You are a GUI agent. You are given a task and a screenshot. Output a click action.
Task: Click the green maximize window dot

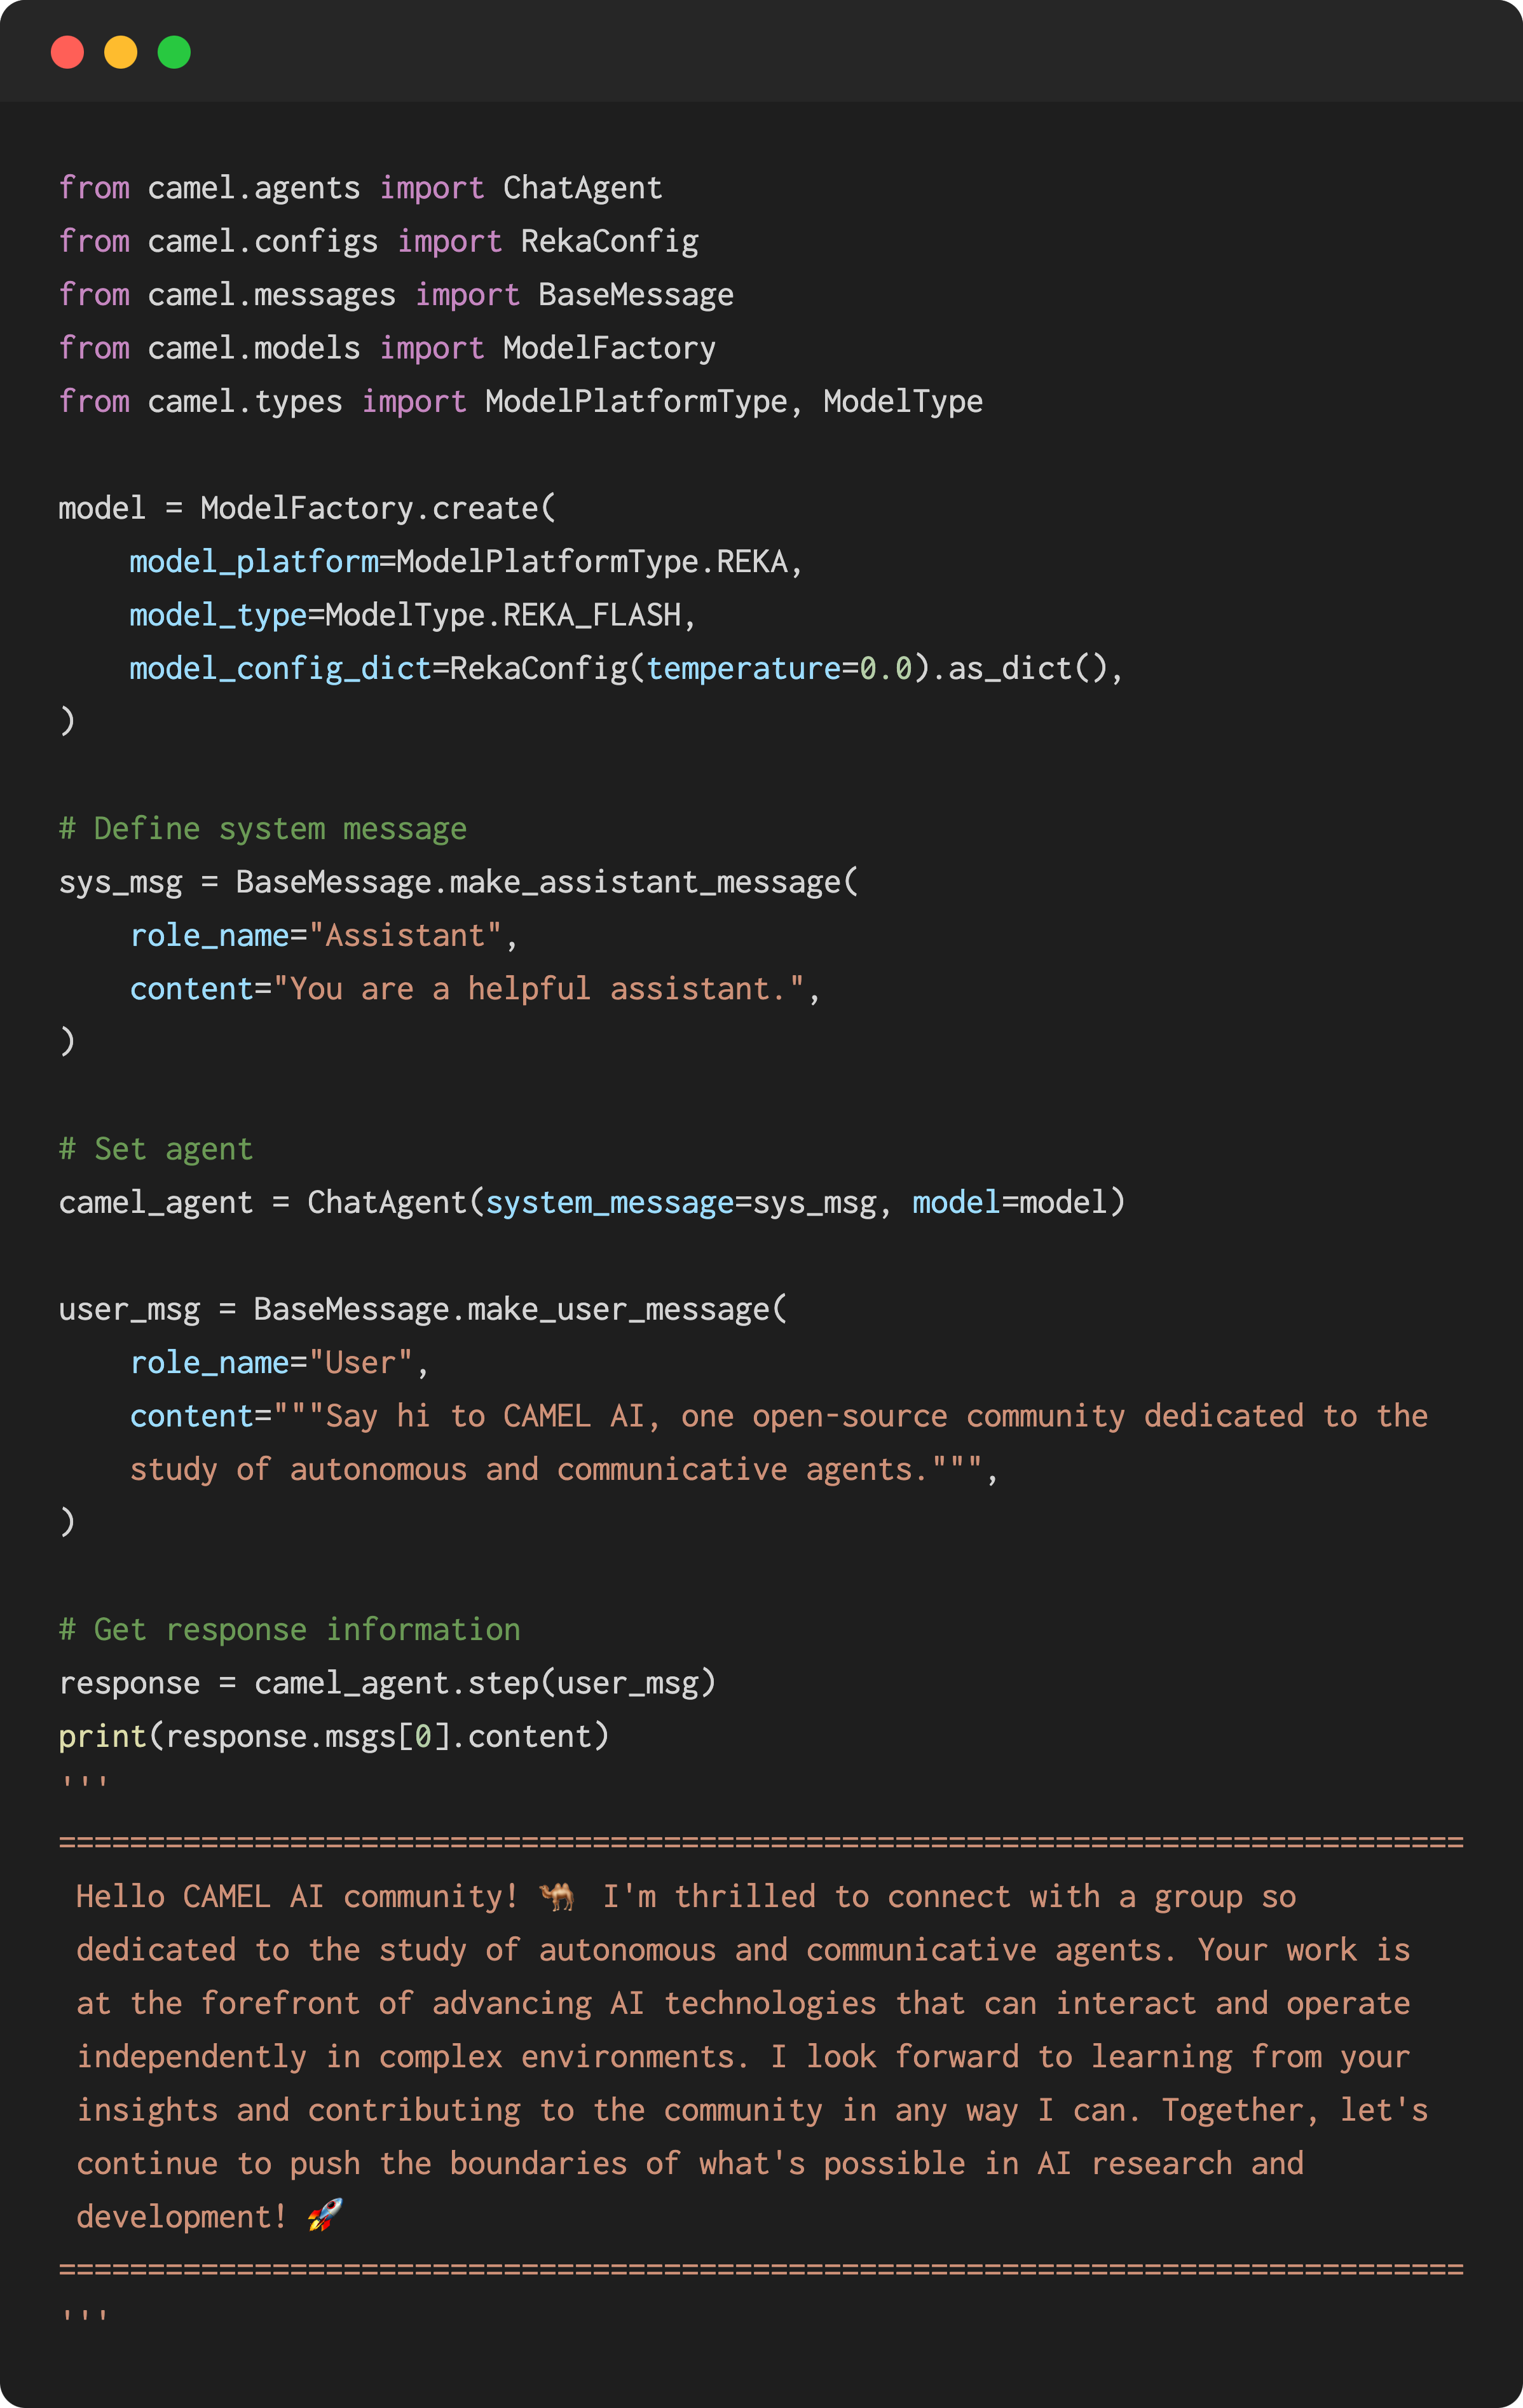coord(174,52)
